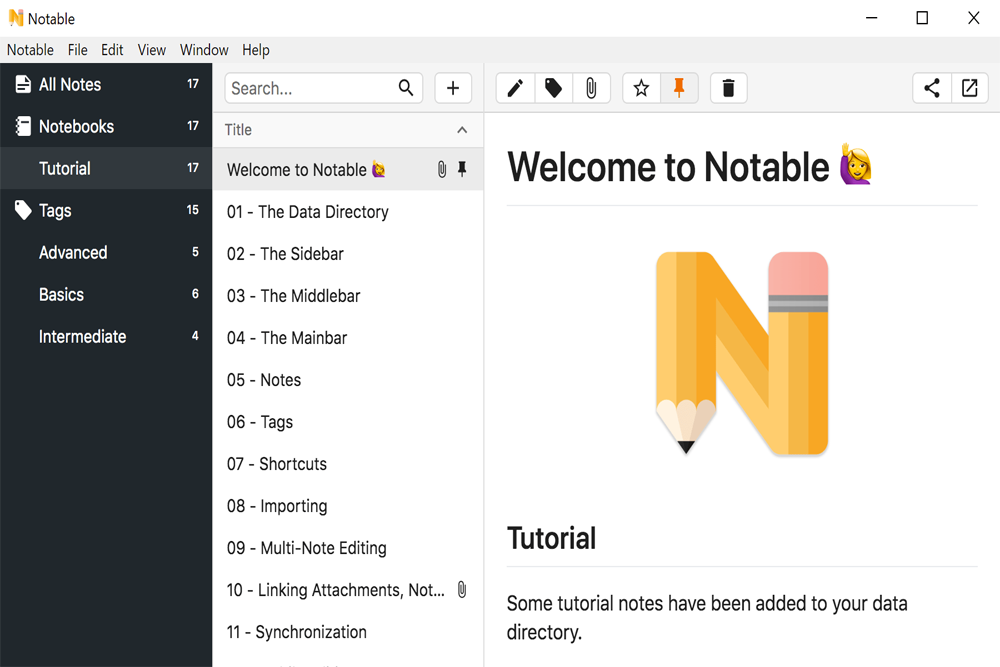Toggle favorite star for this note

pyautogui.click(x=641, y=88)
